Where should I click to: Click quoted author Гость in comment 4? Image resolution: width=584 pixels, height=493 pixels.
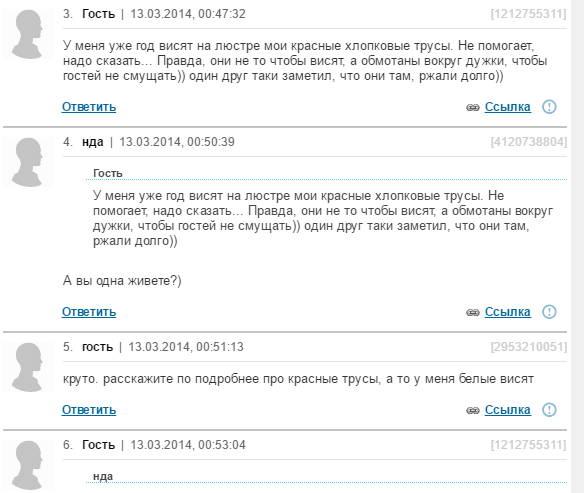click(108, 173)
